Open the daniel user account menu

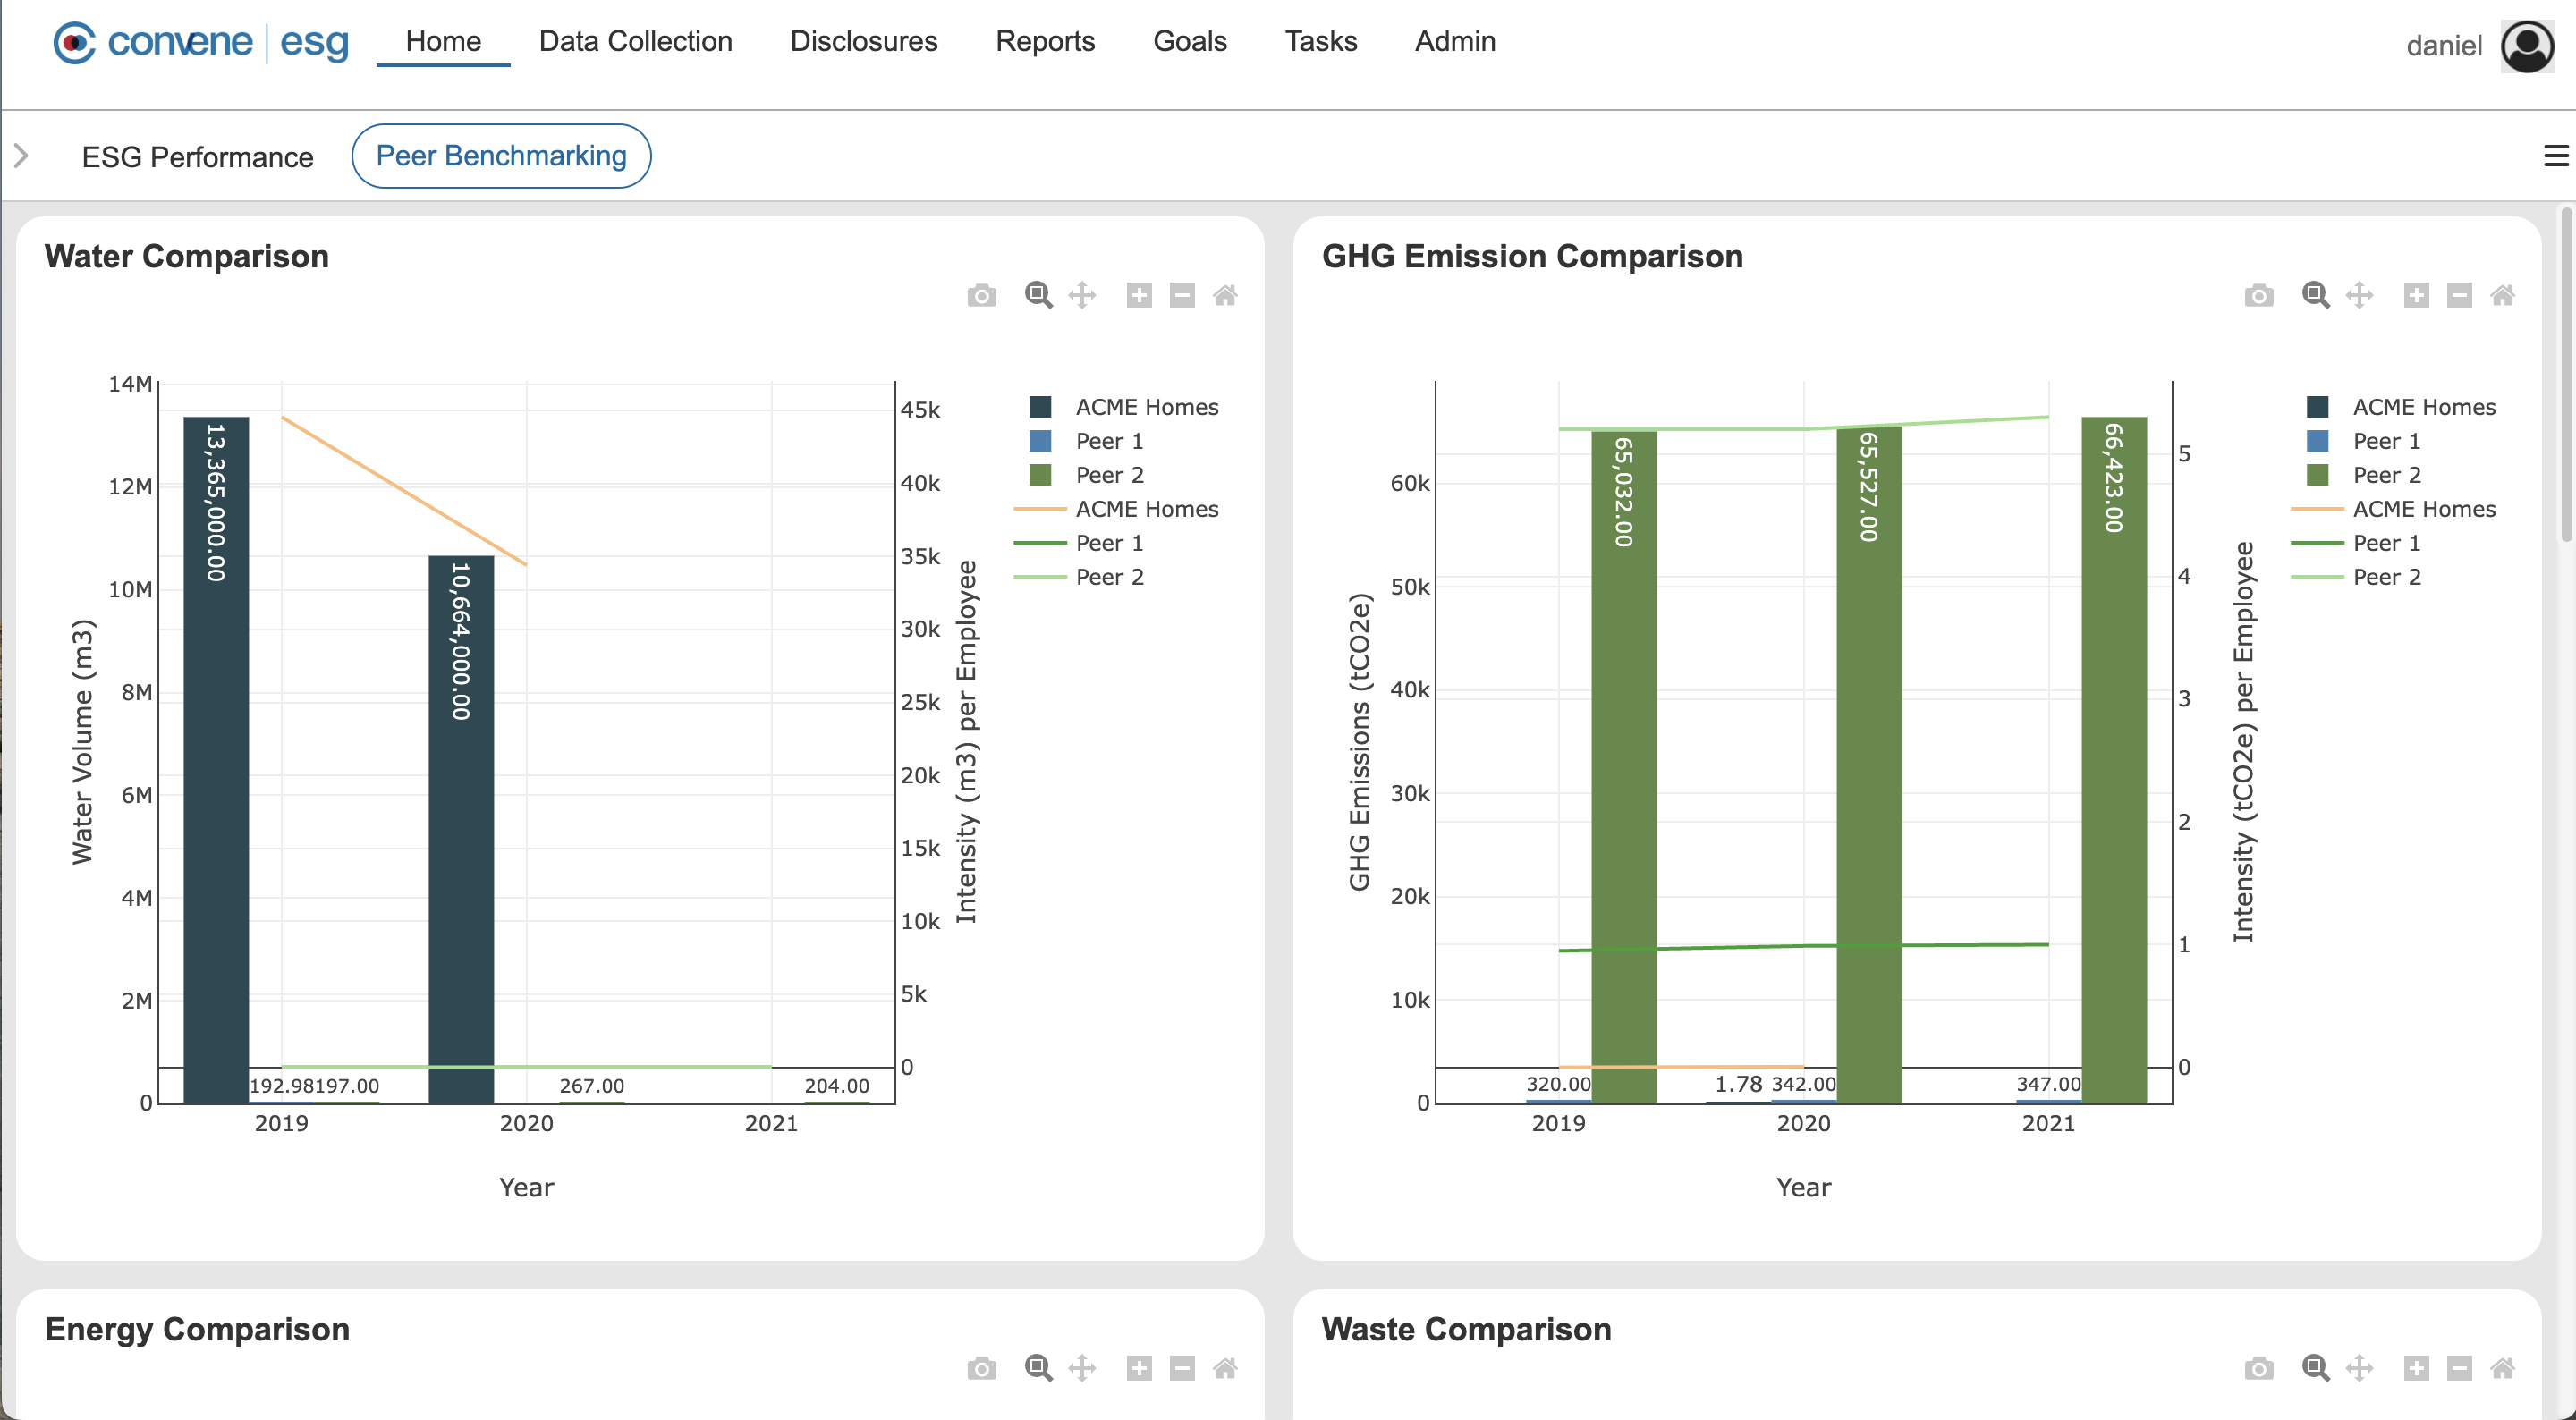[x=2443, y=46]
